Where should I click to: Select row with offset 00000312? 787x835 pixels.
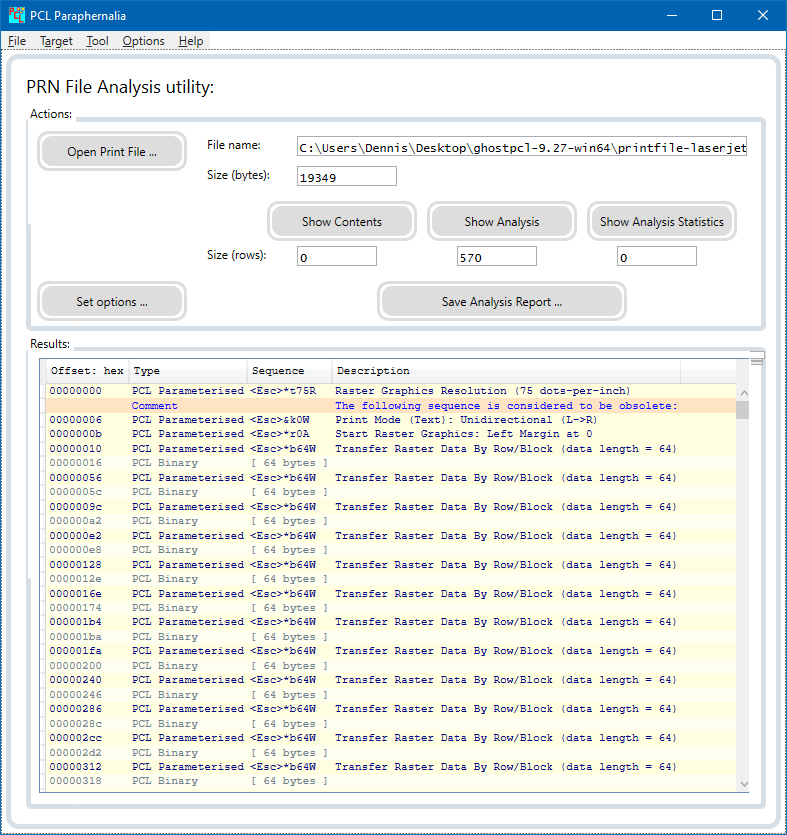[x=391, y=767]
